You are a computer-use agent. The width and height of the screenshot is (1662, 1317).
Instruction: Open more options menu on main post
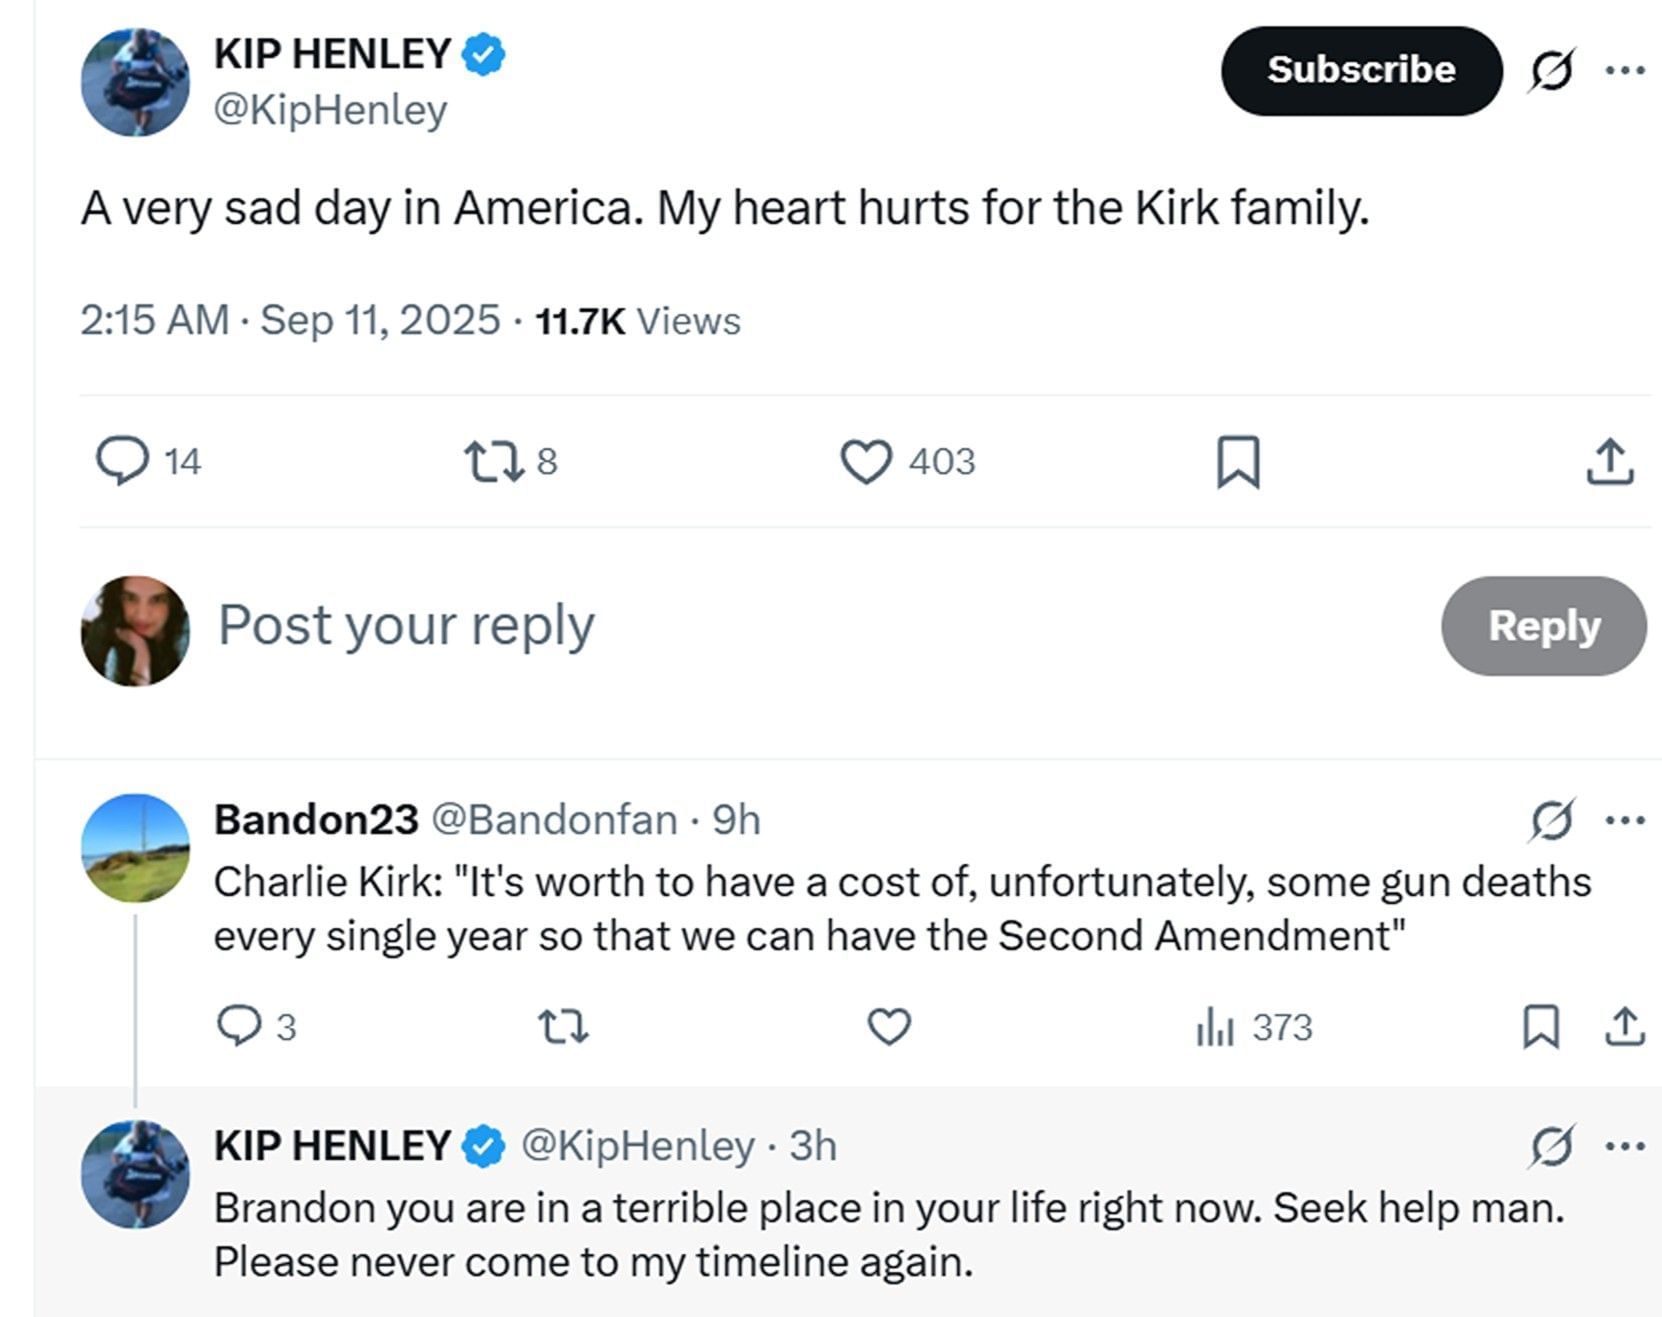click(1625, 70)
